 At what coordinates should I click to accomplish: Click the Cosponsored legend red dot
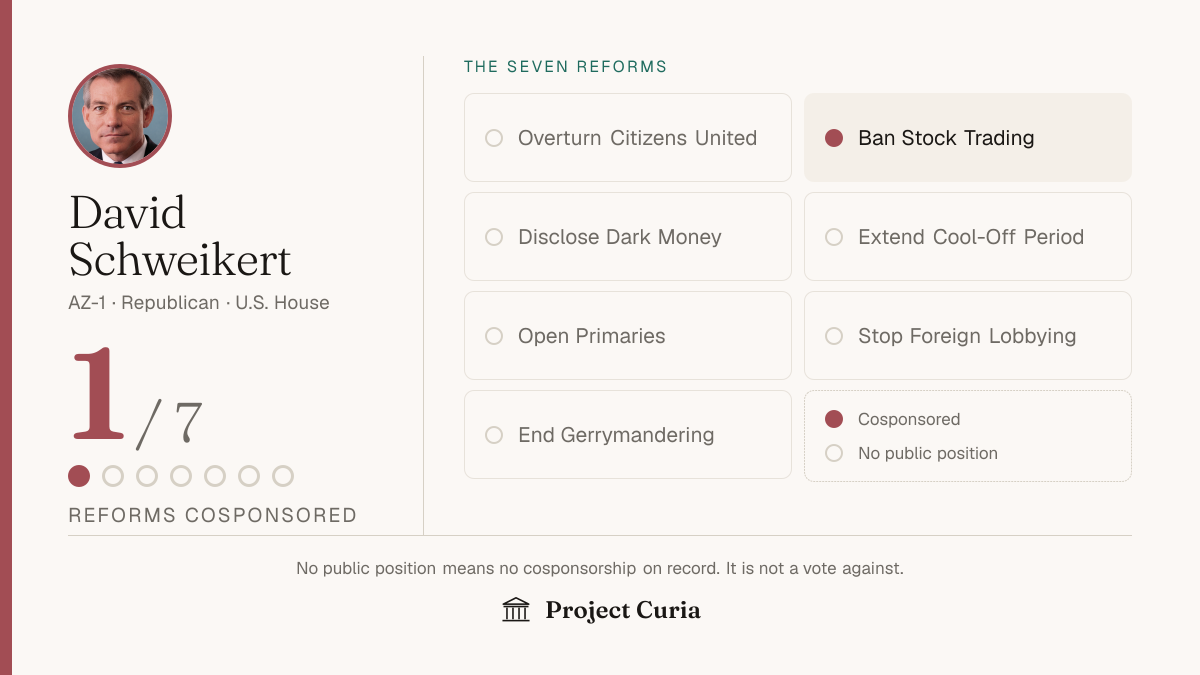click(834, 419)
